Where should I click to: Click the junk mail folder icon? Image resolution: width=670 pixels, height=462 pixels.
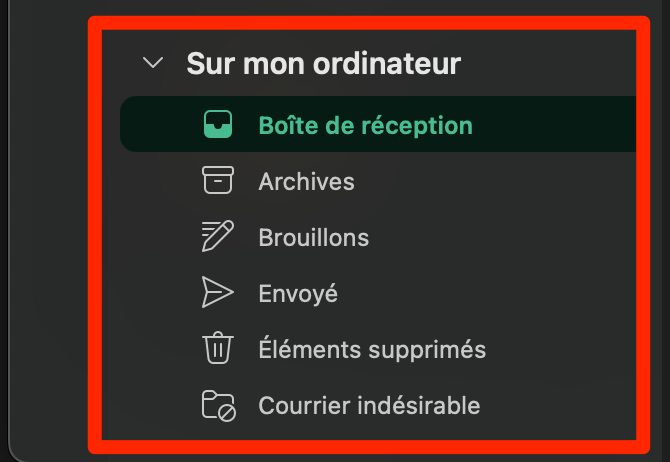[218, 405]
